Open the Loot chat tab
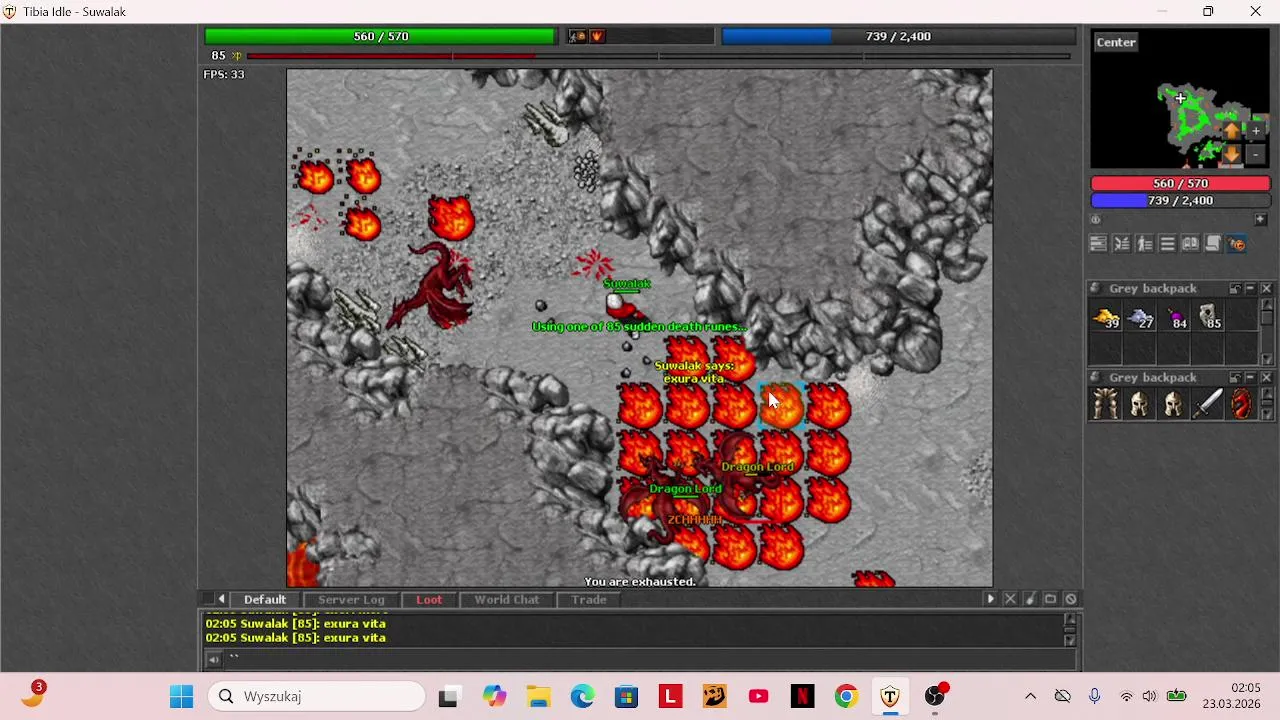This screenshot has height=720, width=1280. pyautogui.click(x=429, y=600)
